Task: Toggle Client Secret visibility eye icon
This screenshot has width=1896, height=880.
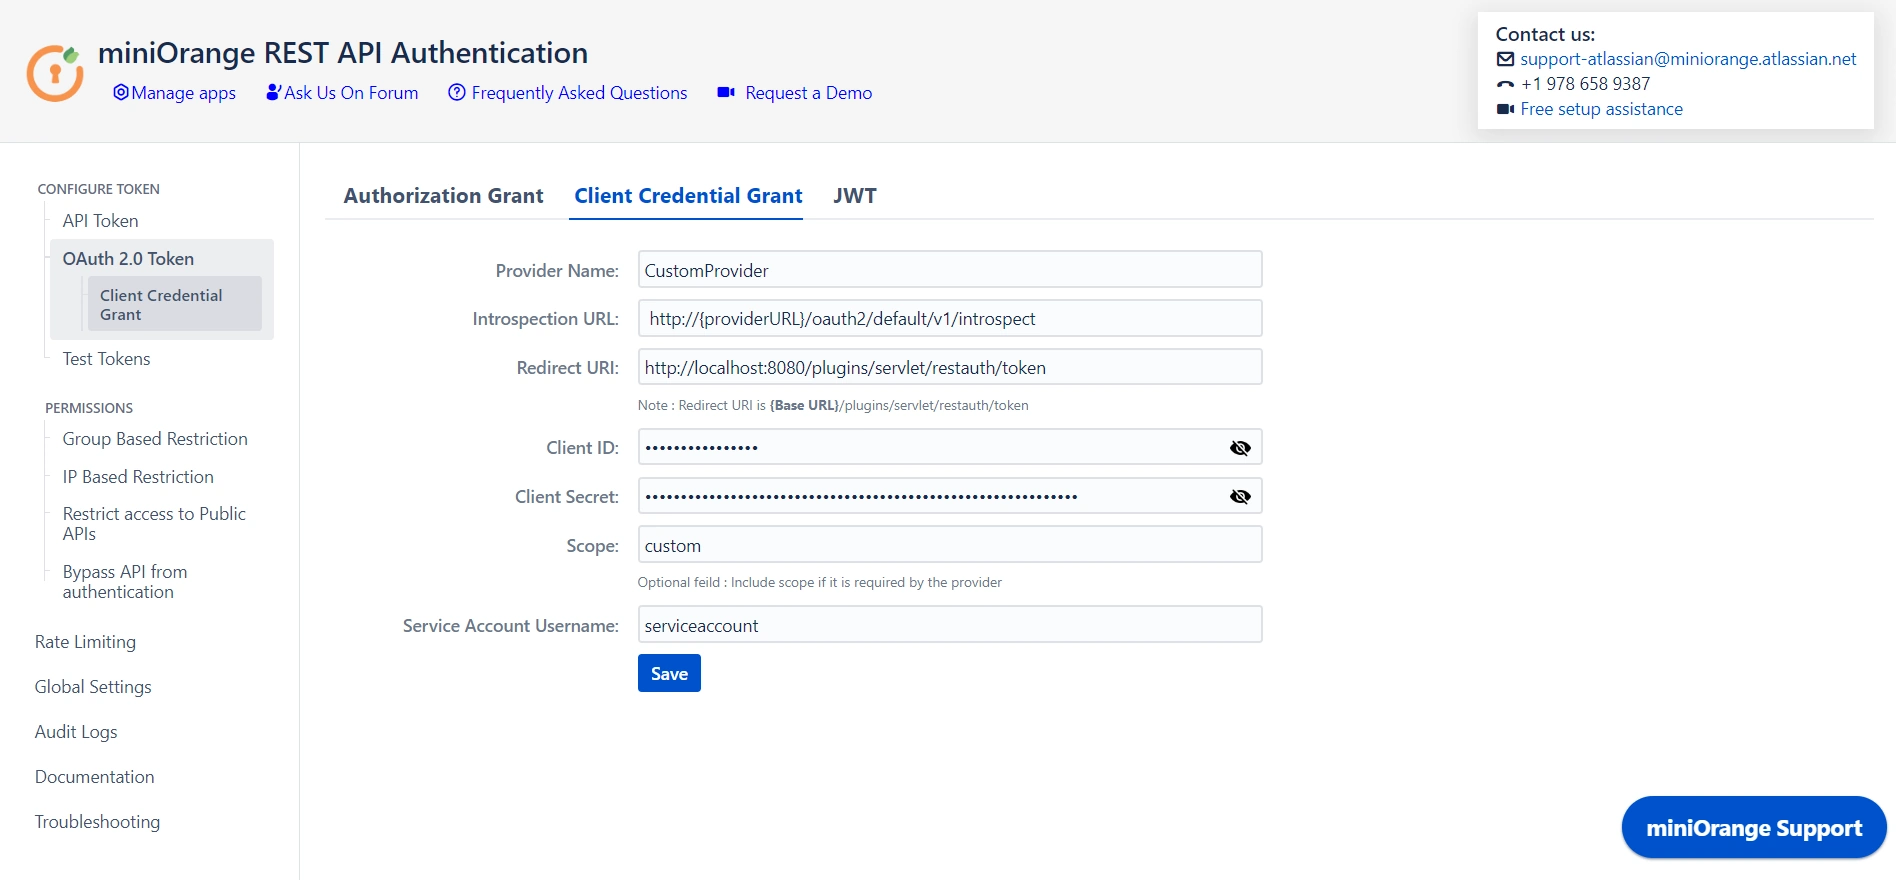Action: click(1240, 496)
